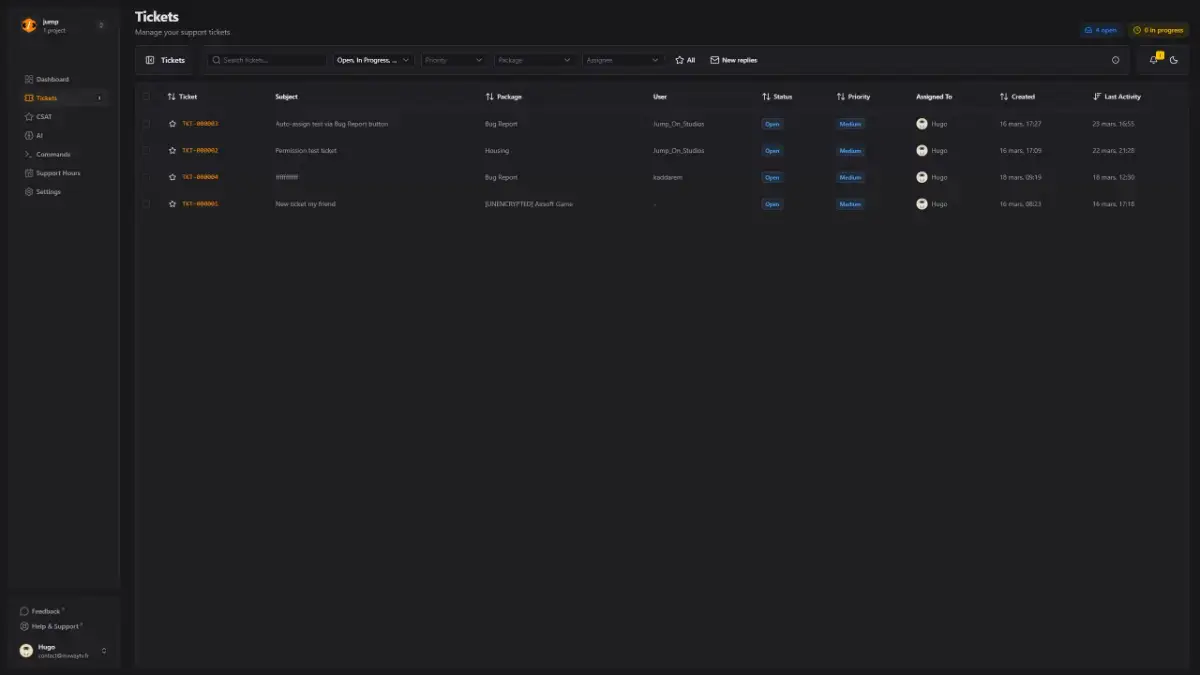Open the Assignee filter dropdown

[x=623, y=60]
